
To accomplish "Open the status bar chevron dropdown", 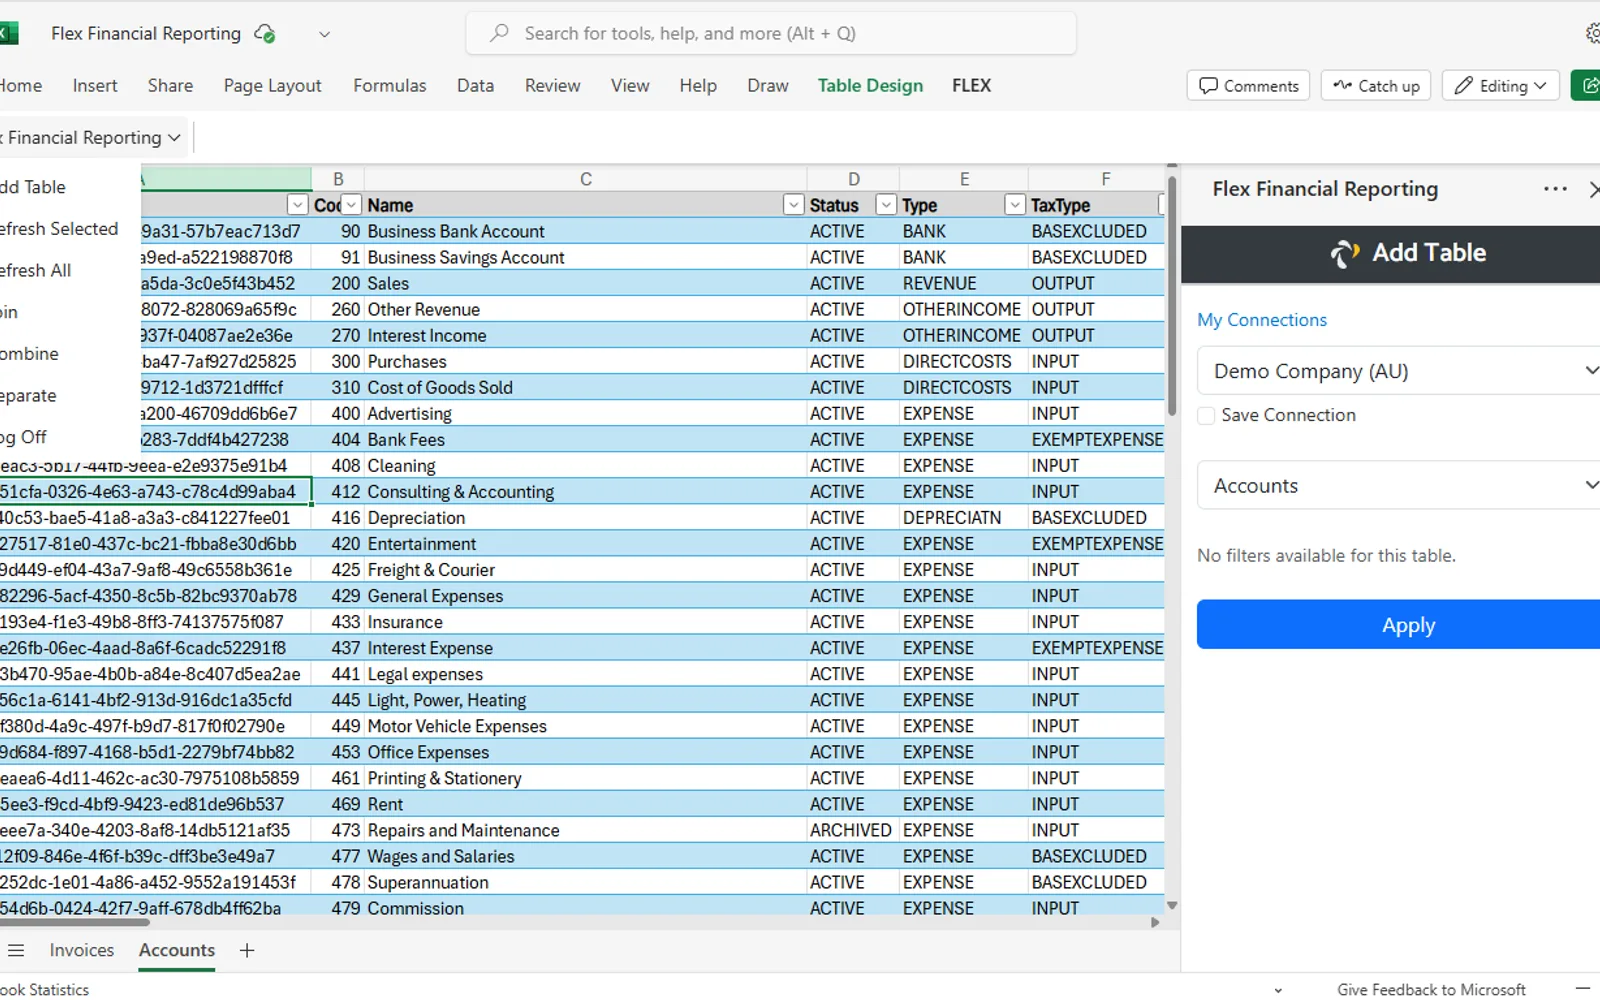I will (1278, 990).
